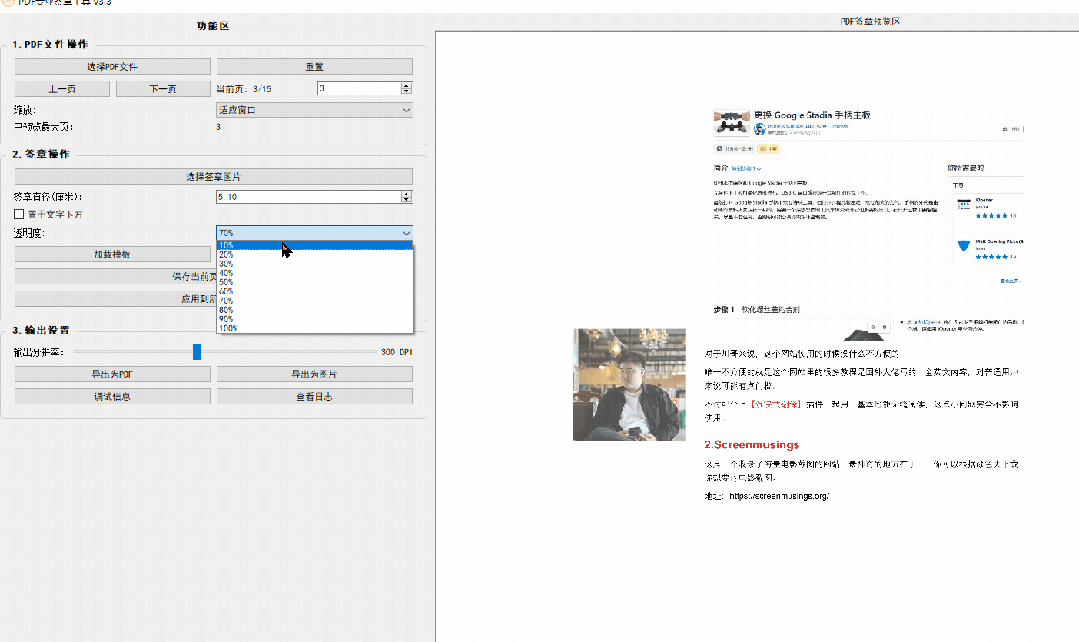Screen dimensions: 1079x642
Task: Click the 选择签章图片 button
Action: 213,177
